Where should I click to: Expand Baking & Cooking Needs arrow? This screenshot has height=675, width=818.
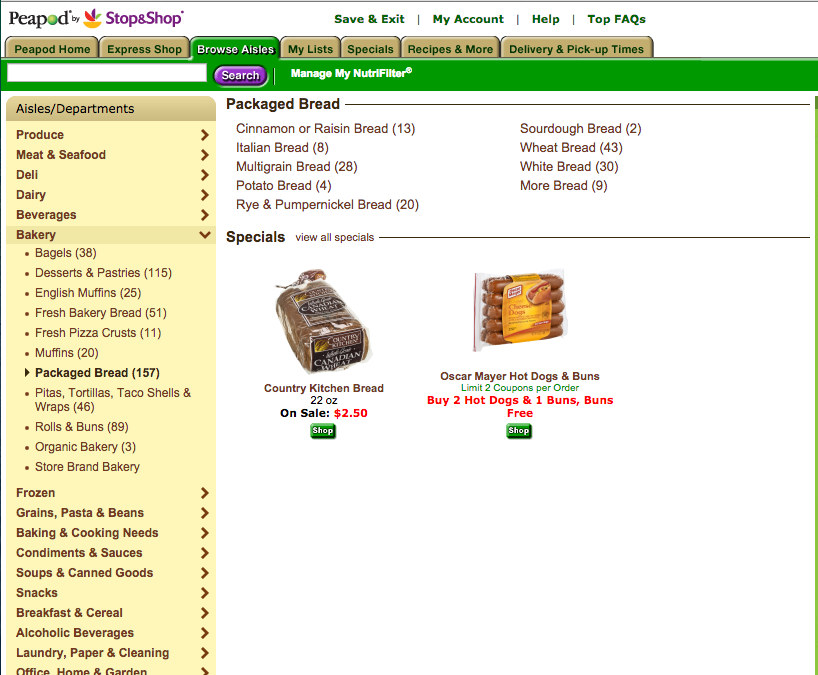click(x=204, y=533)
